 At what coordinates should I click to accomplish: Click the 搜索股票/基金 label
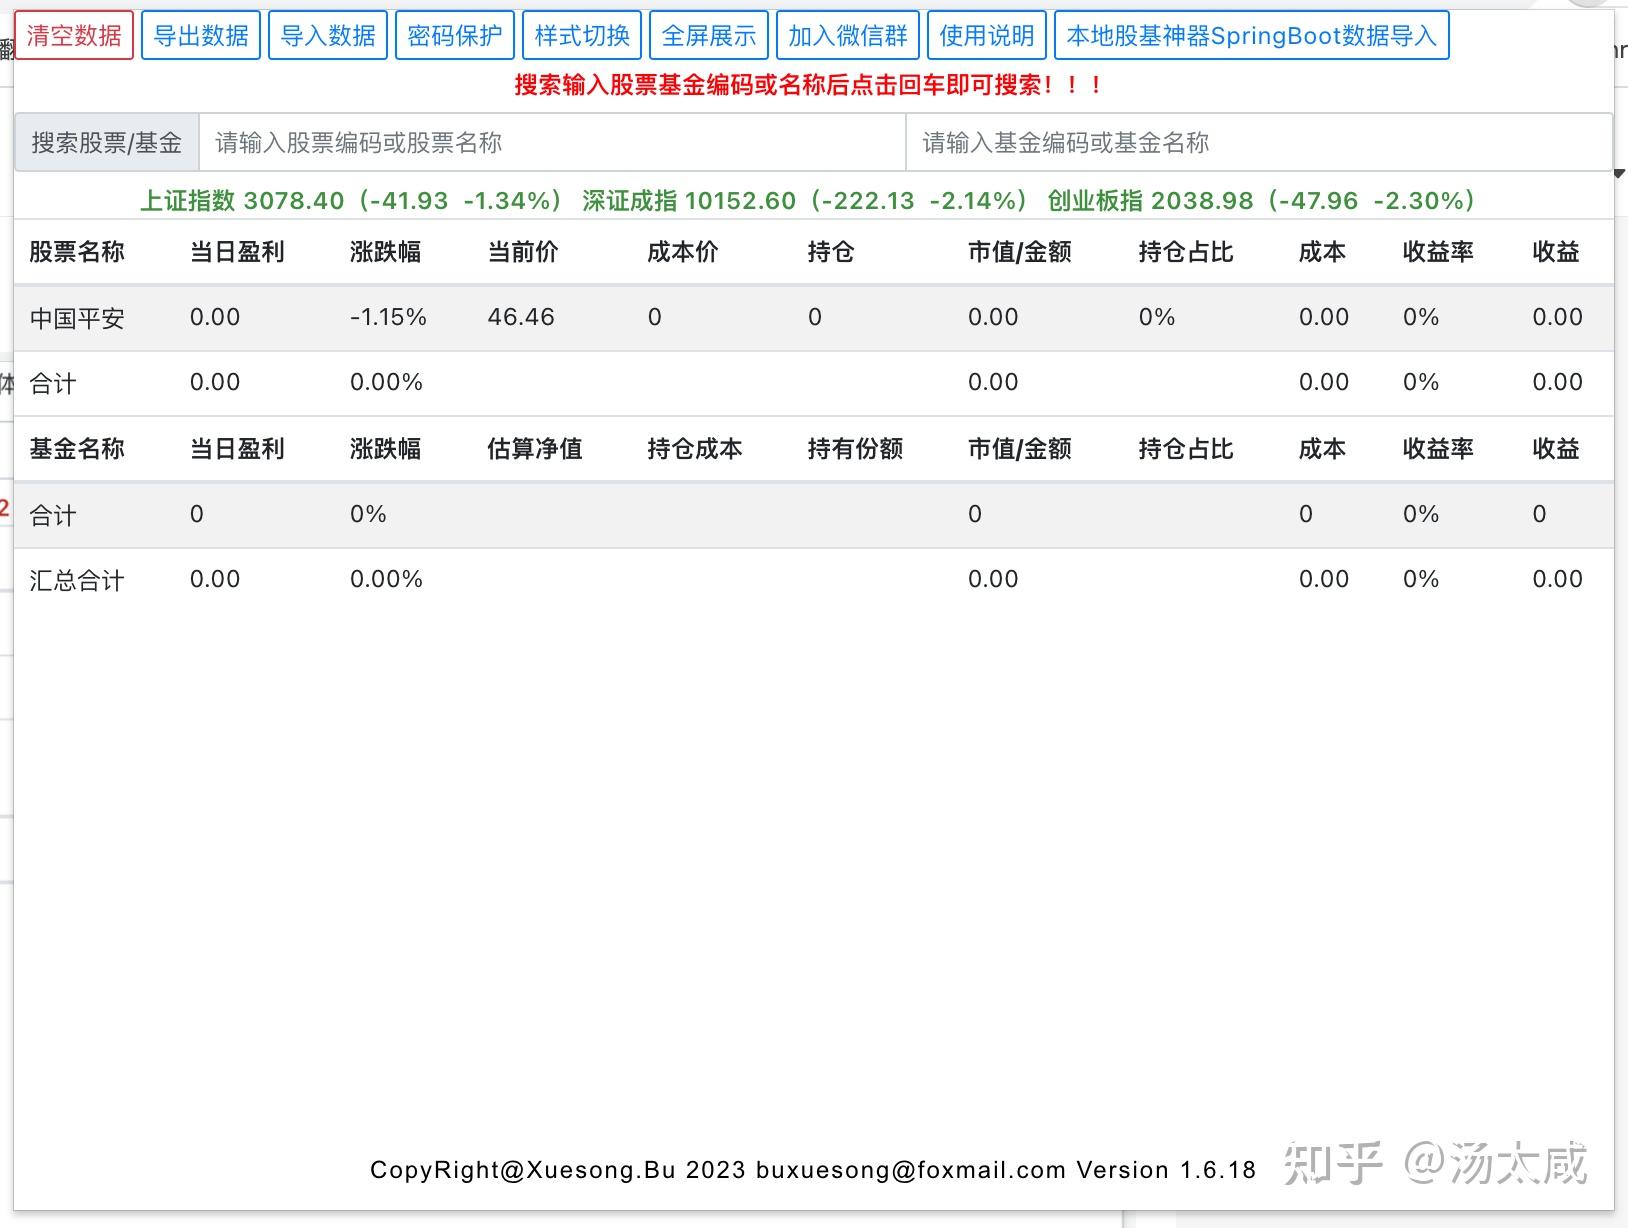coord(103,142)
